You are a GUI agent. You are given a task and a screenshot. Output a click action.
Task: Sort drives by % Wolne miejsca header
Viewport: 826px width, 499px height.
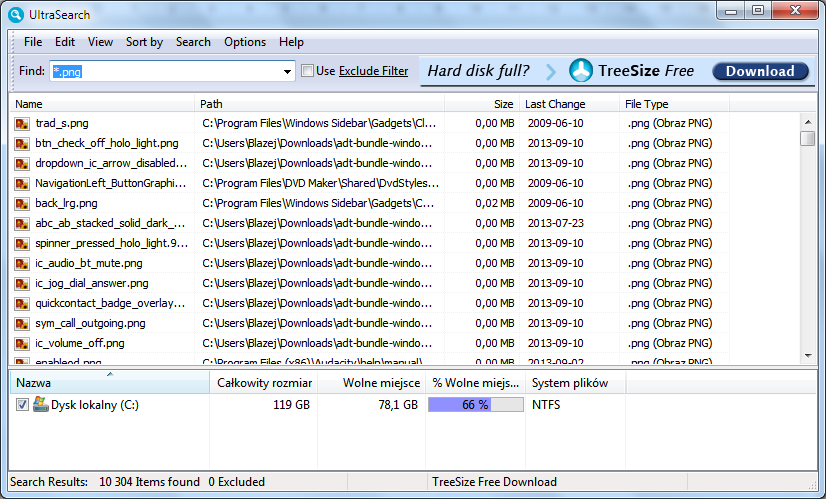(x=476, y=383)
